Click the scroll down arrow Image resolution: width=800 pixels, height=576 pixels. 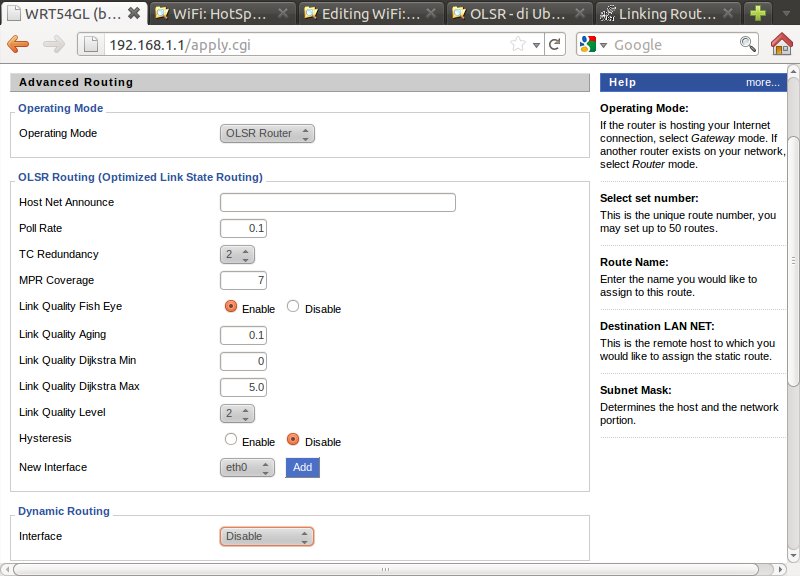[x=793, y=556]
